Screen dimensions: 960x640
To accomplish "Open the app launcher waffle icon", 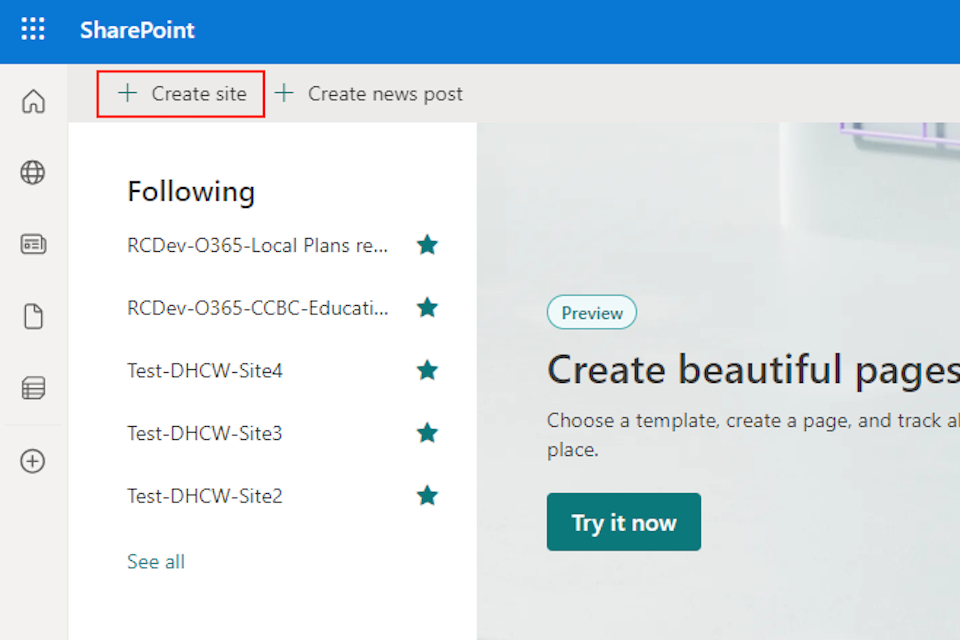I will point(33,30).
